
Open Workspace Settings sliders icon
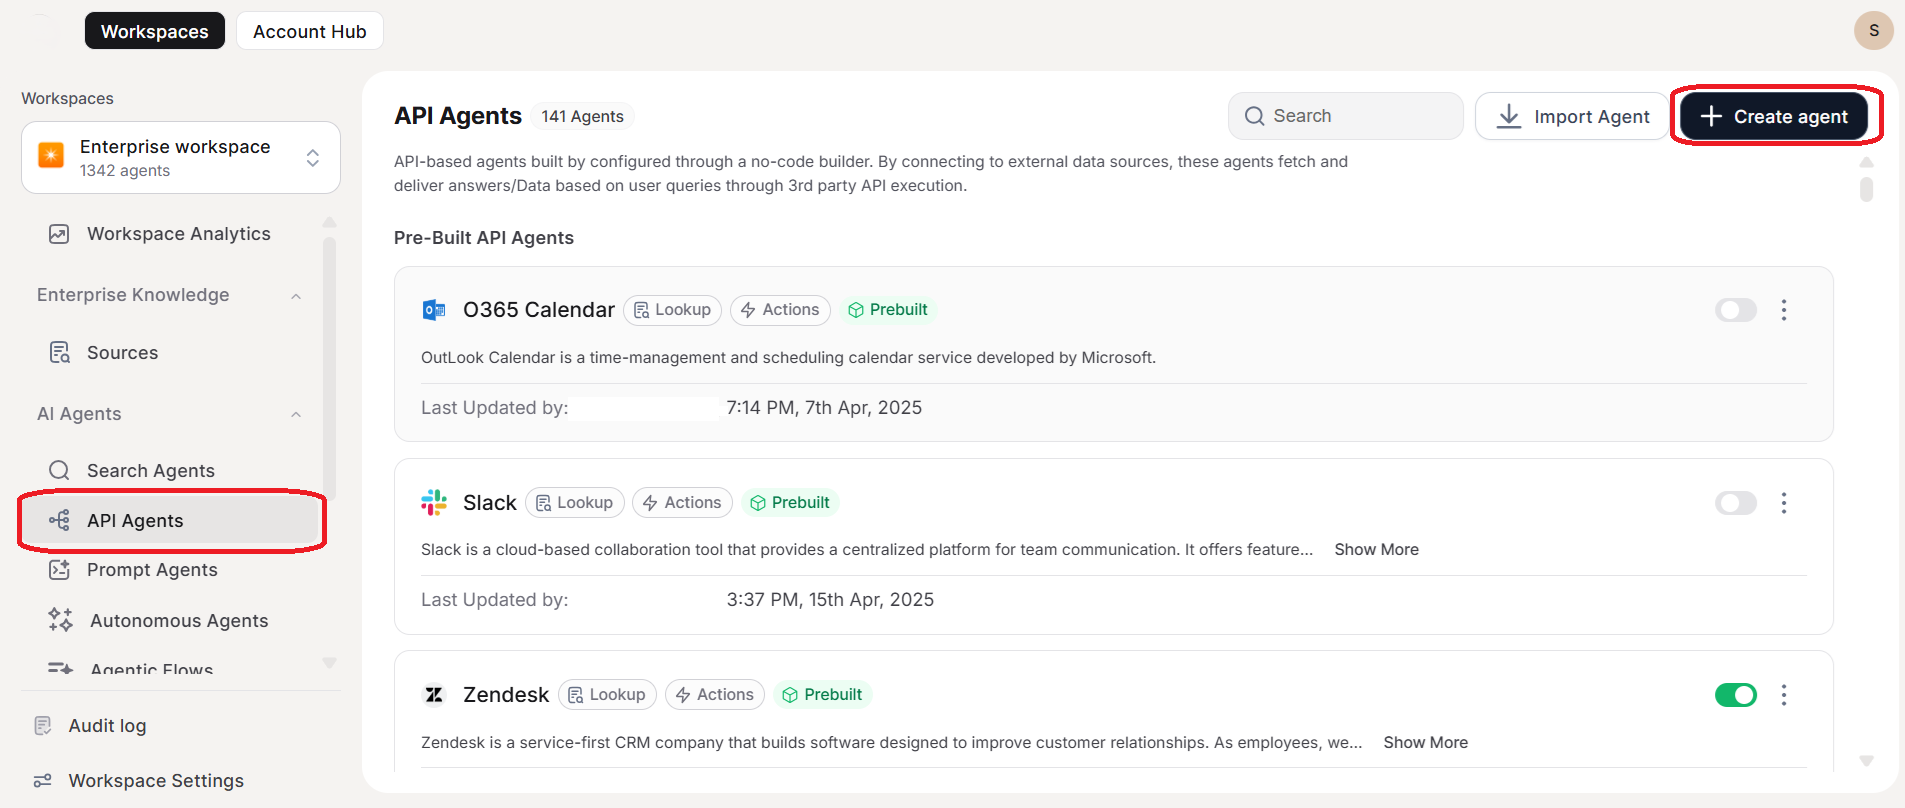pos(43,781)
